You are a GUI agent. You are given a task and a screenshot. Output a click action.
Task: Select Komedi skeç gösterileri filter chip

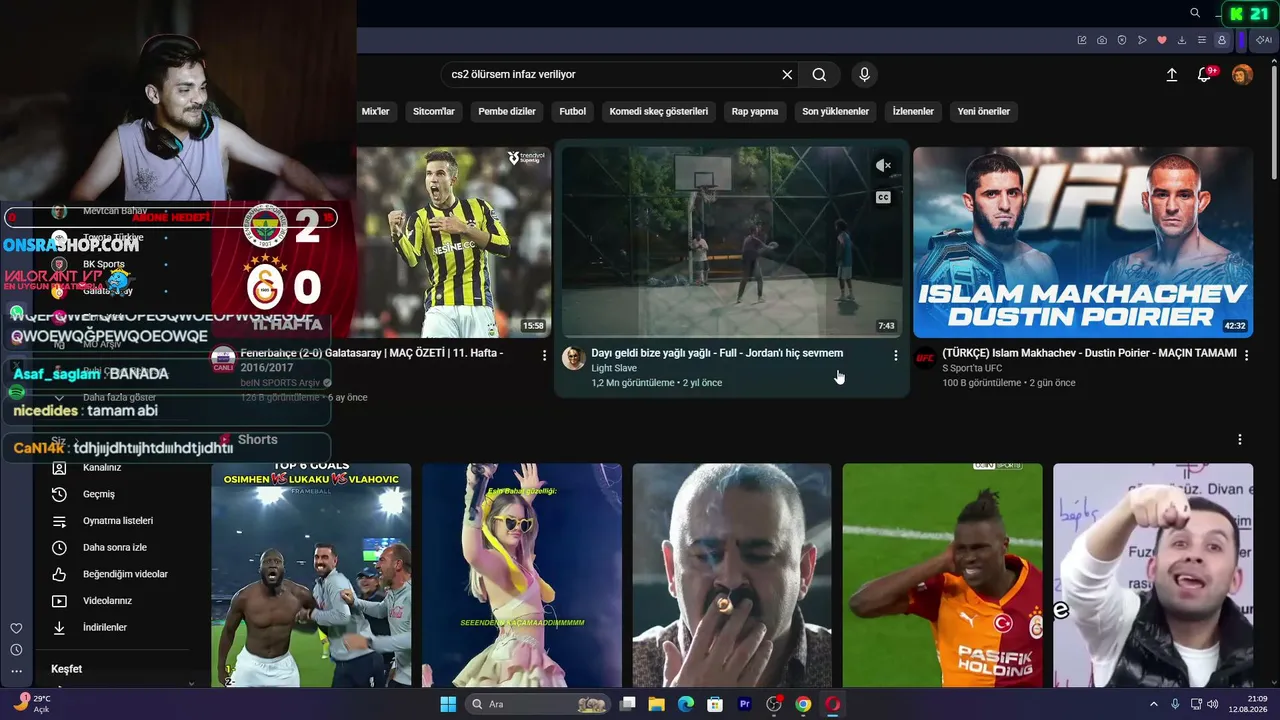point(659,111)
